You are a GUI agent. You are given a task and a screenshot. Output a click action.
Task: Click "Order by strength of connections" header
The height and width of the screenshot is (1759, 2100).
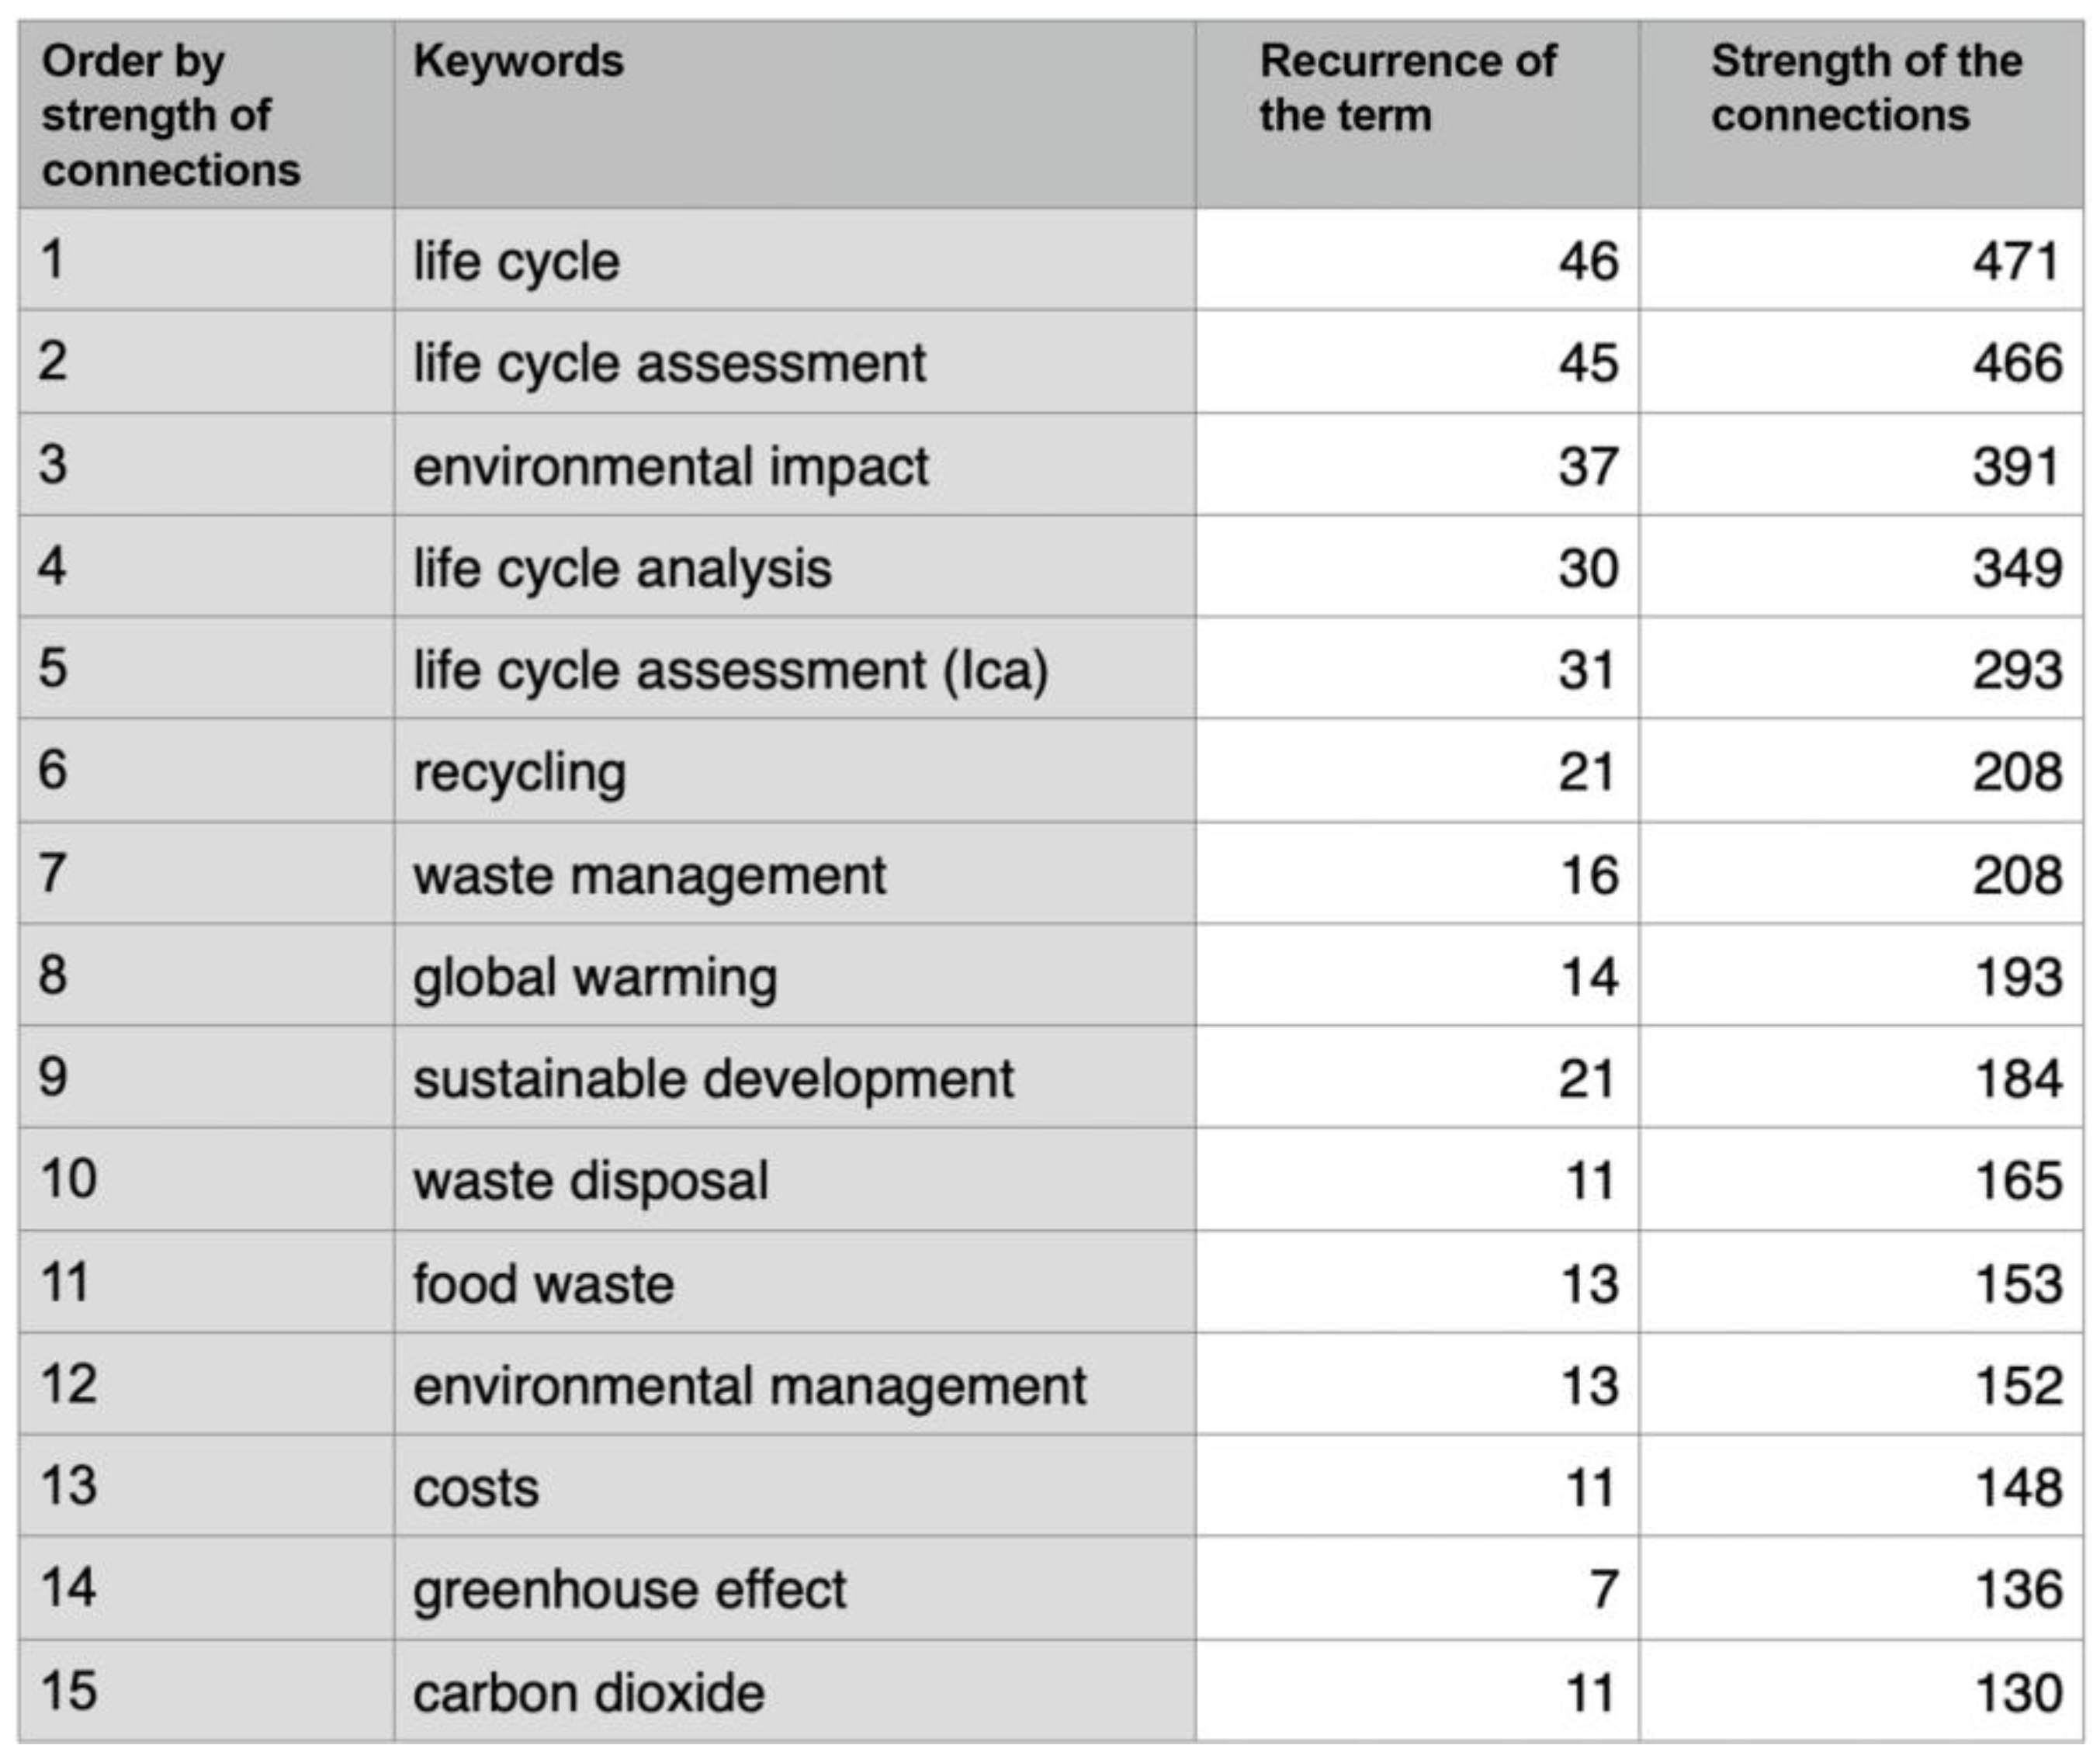point(170,115)
